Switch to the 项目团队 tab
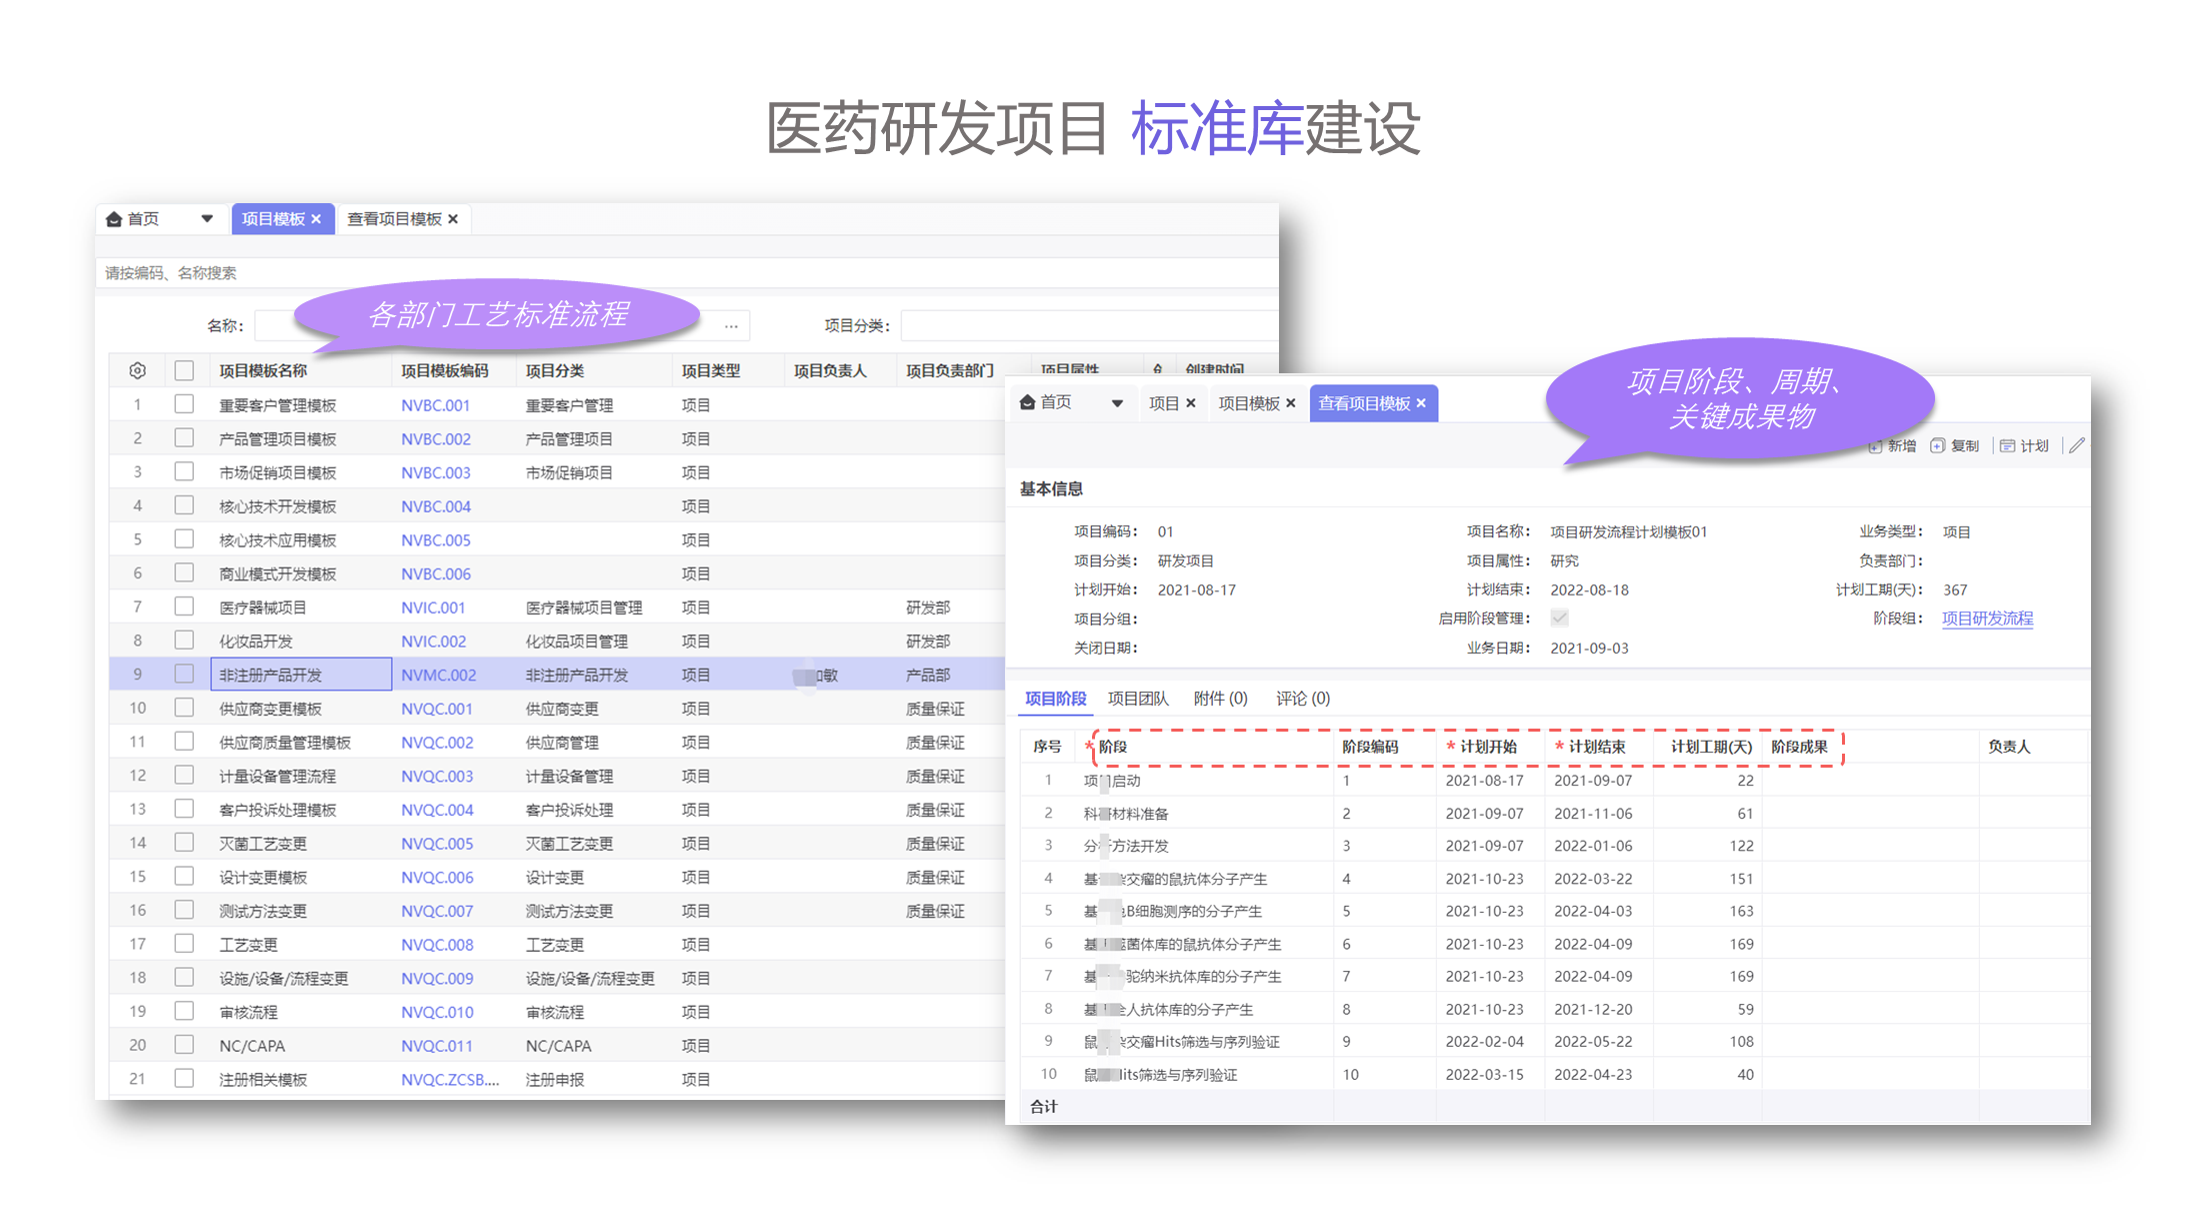Viewport: 2192px width, 1217px height. click(x=1138, y=698)
